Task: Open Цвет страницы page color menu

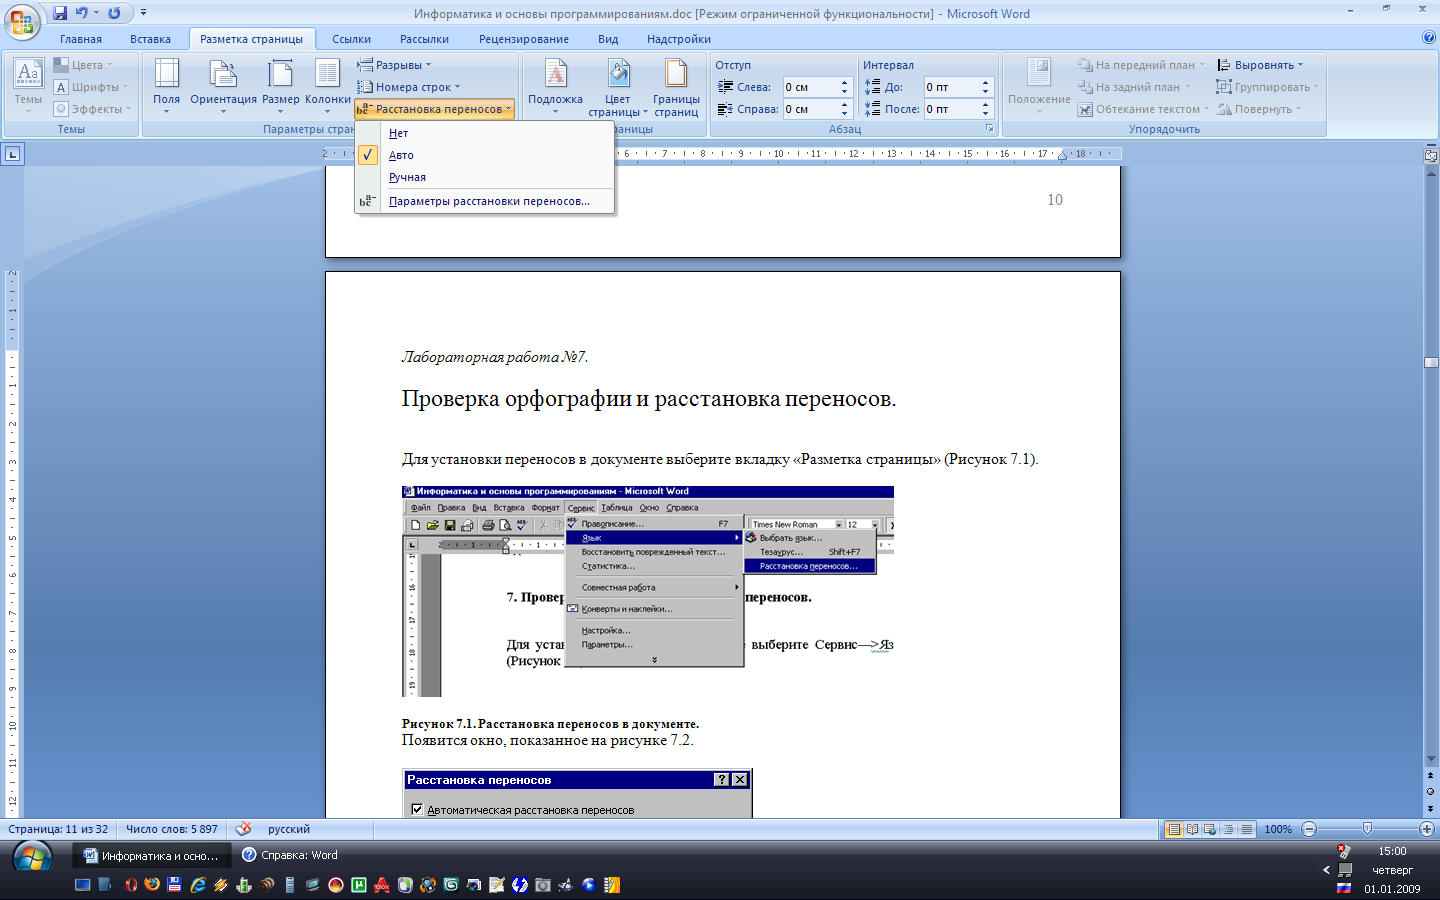Action: [618, 88]
